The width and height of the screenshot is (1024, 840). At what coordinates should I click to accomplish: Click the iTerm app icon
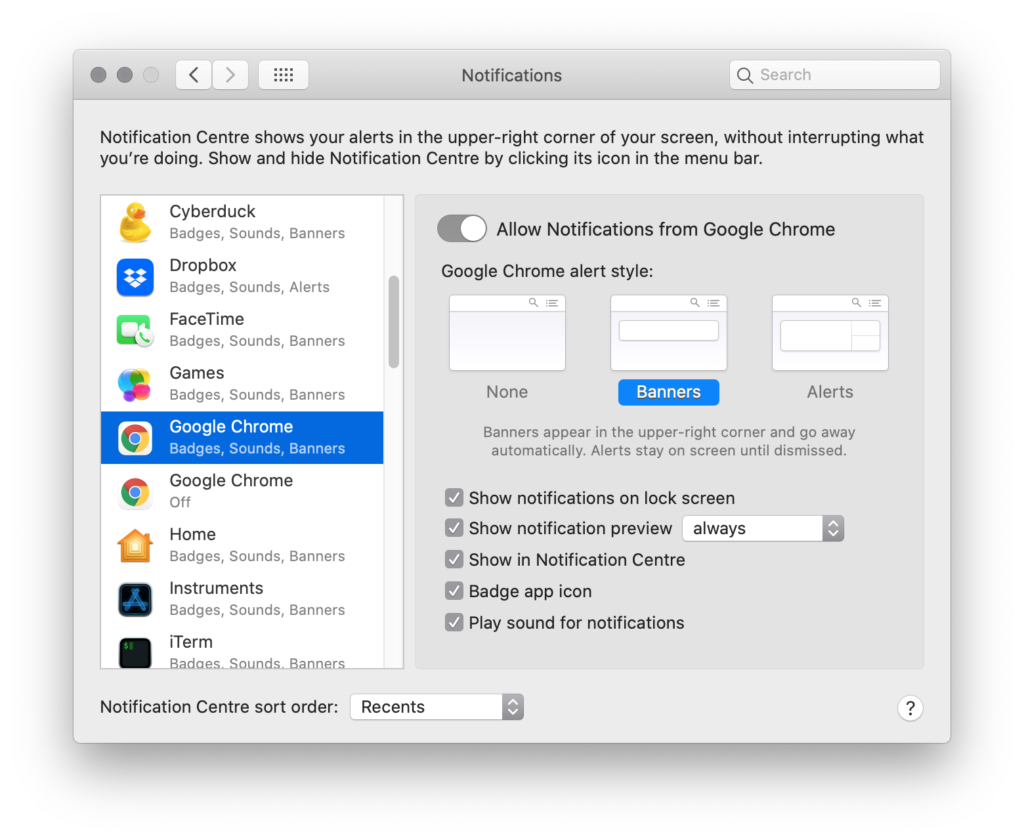point(135,653)
